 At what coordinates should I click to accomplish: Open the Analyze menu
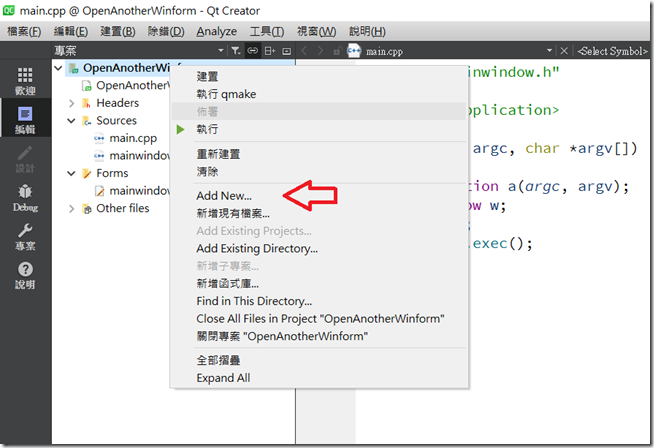[217, 31]
